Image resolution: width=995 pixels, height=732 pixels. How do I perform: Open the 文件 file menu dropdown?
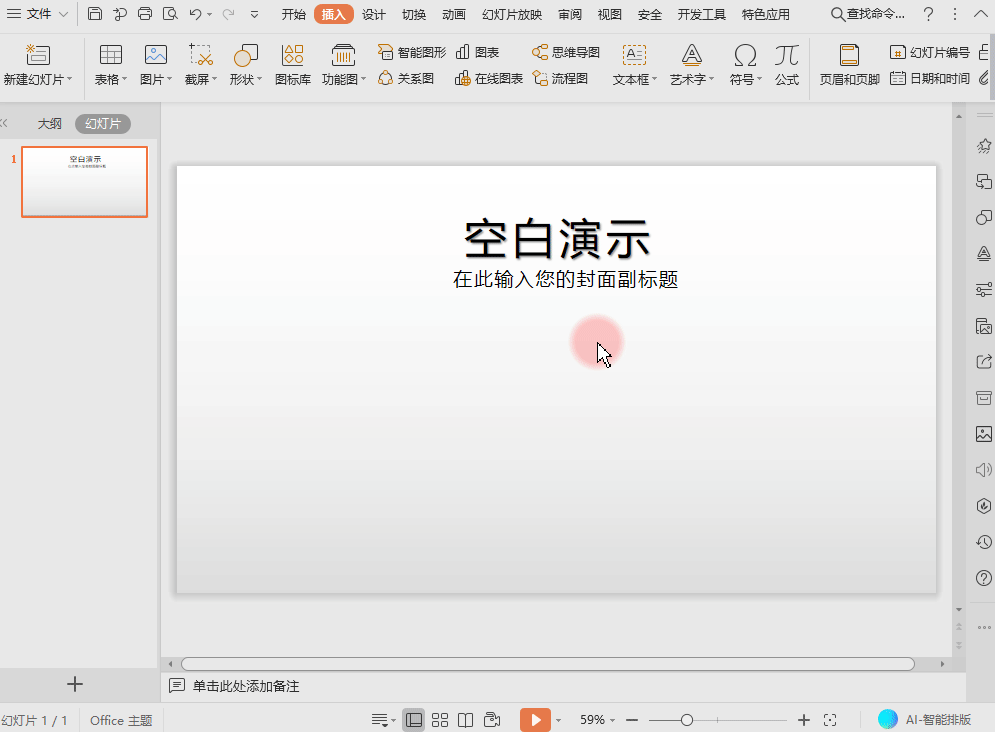click(x=38, y=14)
